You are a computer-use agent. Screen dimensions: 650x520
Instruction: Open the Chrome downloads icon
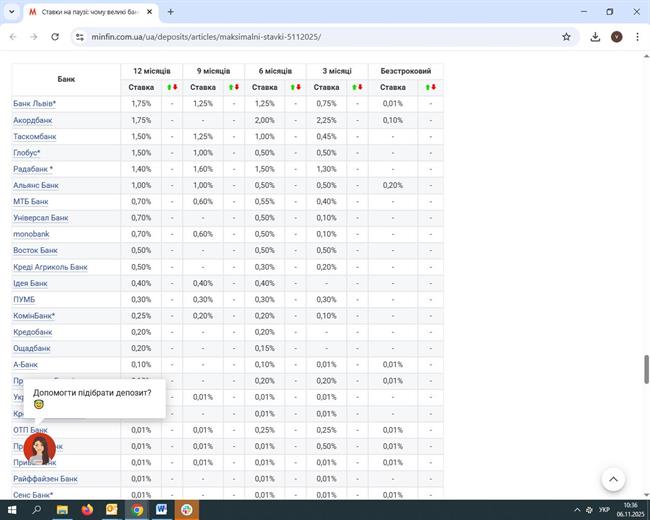(x=595, y=37)
